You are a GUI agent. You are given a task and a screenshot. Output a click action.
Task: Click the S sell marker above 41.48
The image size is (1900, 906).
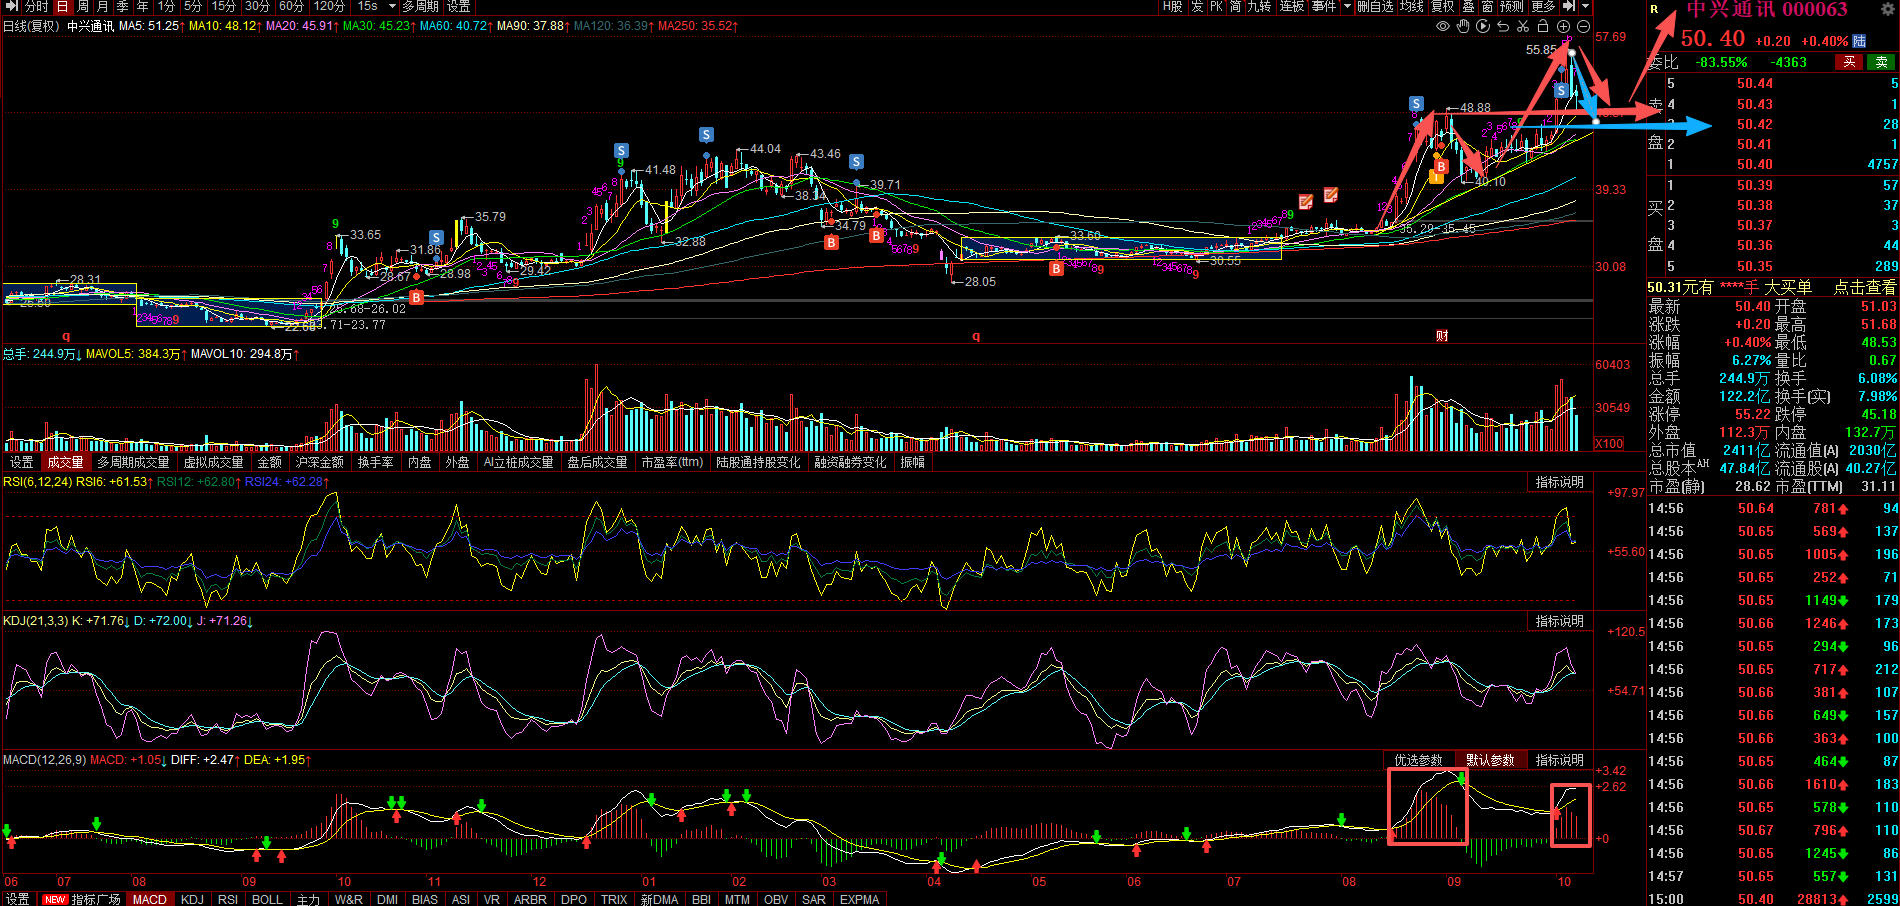click(621, 151)
